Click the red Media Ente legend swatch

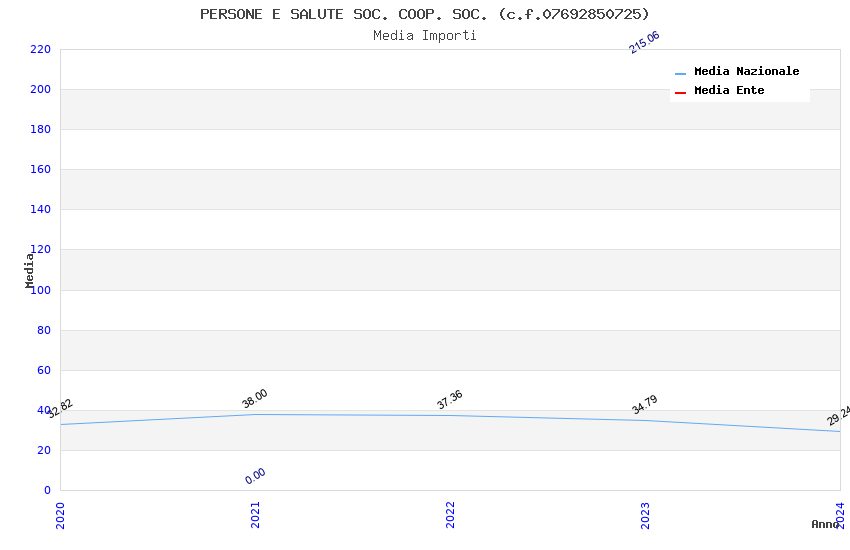tap(680, 93)
